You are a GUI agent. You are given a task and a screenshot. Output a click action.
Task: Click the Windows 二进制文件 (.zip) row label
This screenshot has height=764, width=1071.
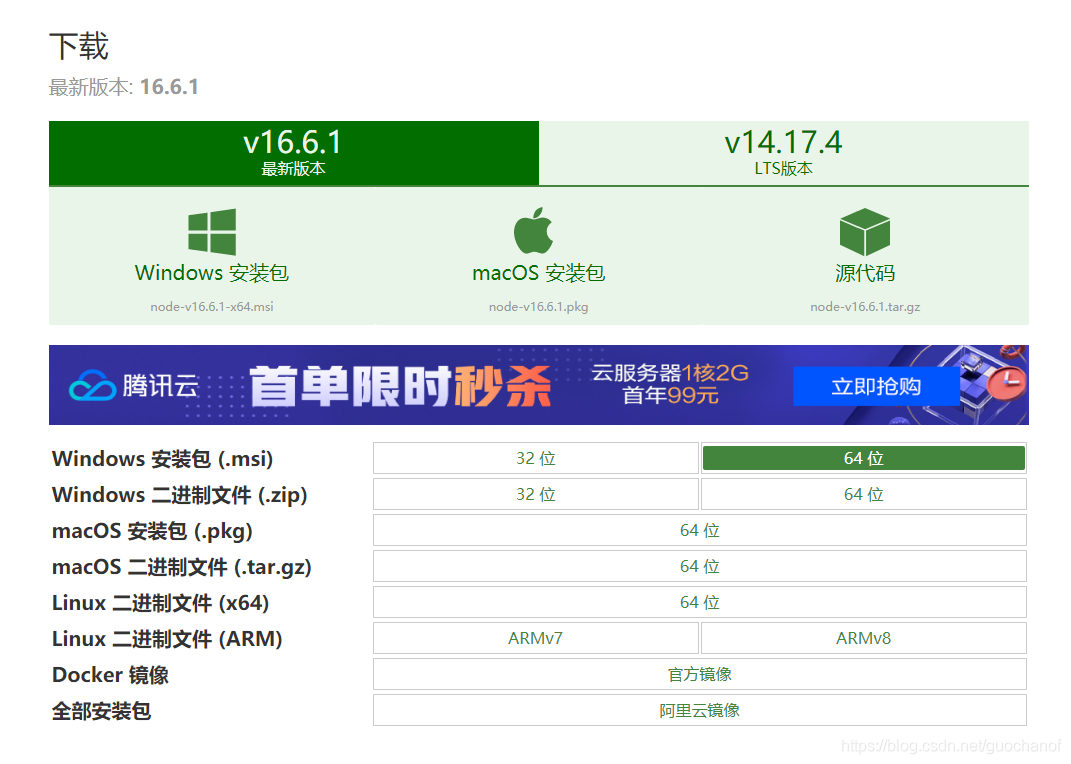[x=180, y=495]
